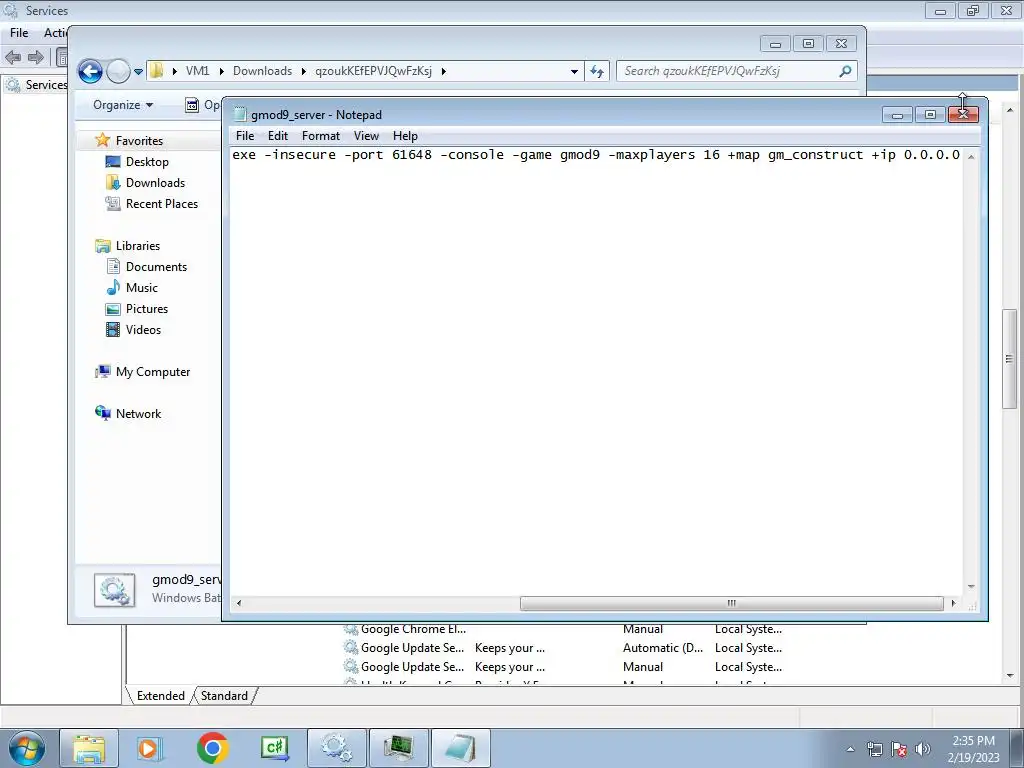The height and width of the screenshot is (768, 1024).
Task: Open the Documents library
Action: [156, 266]
